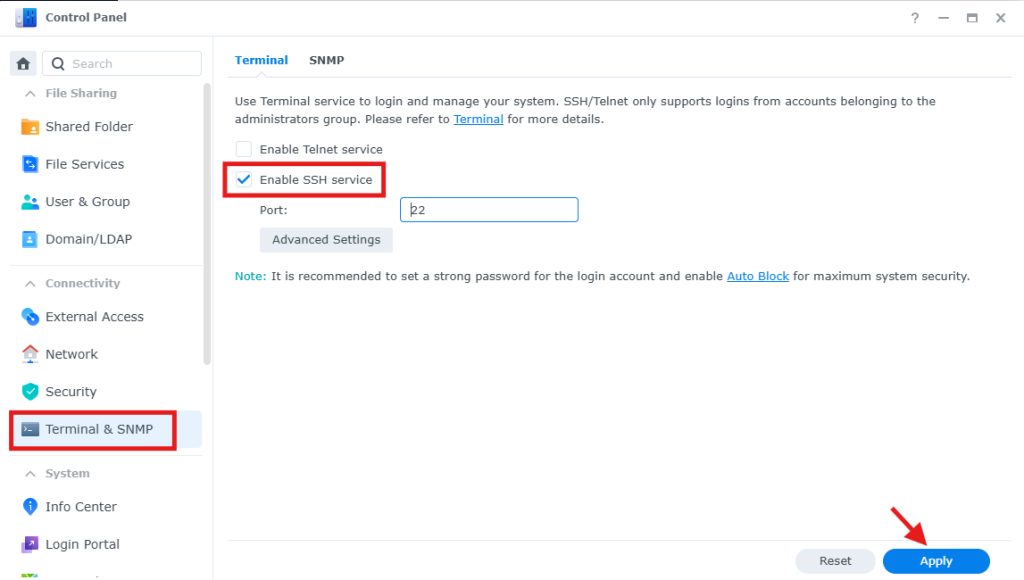Viewport: 1024px width, 580px height.
Task: Open the Security shield item
Action: coord(71,392)
